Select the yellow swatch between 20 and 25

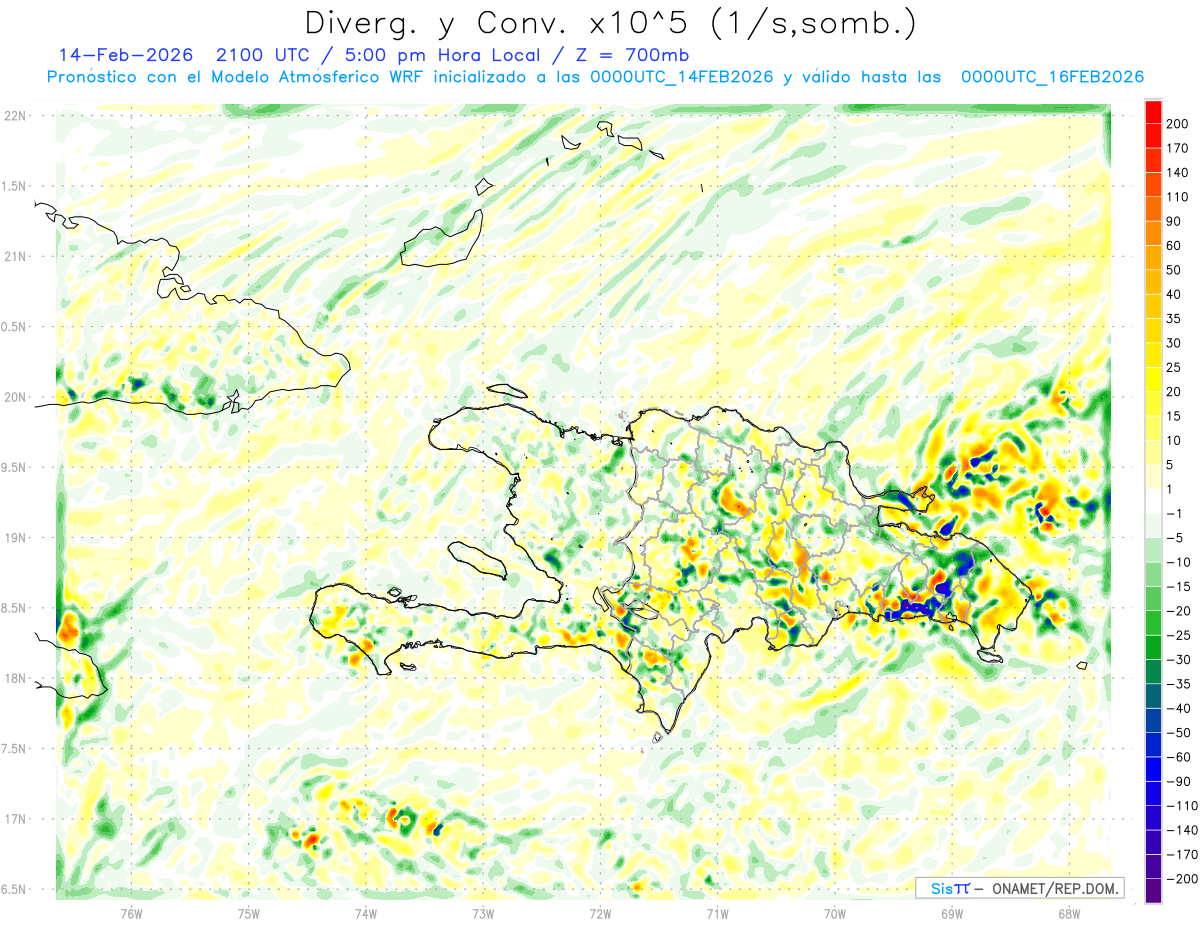point(1153,379)
